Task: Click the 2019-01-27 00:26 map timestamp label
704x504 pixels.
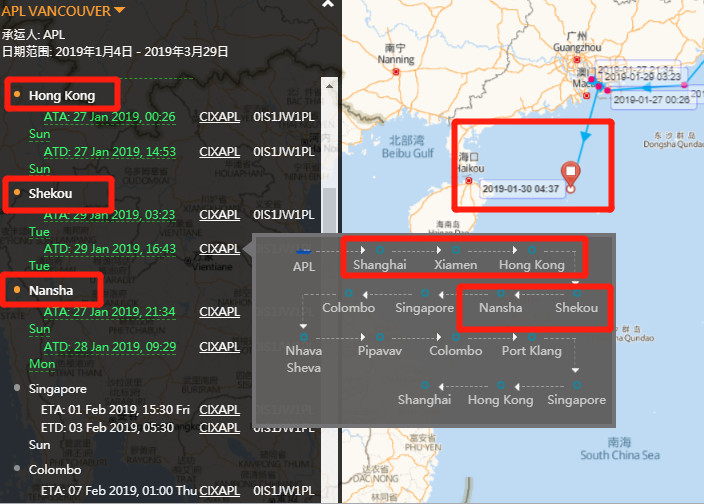Action: click(651, 100)
